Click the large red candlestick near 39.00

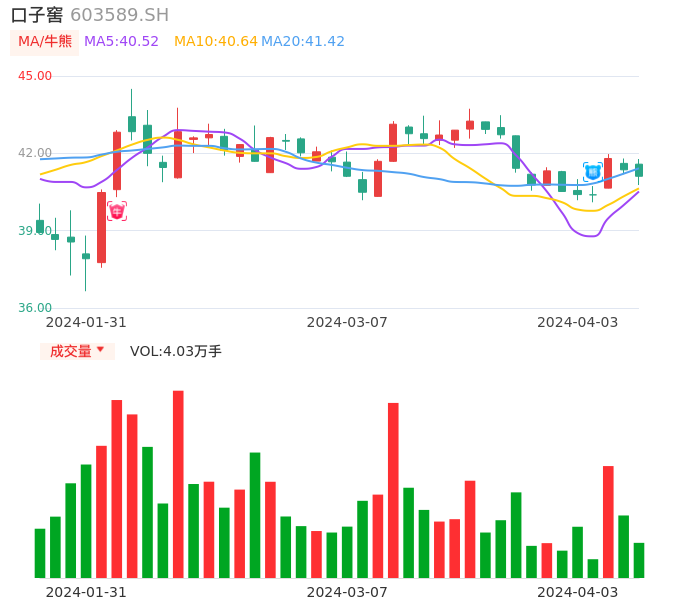[101, 227]
